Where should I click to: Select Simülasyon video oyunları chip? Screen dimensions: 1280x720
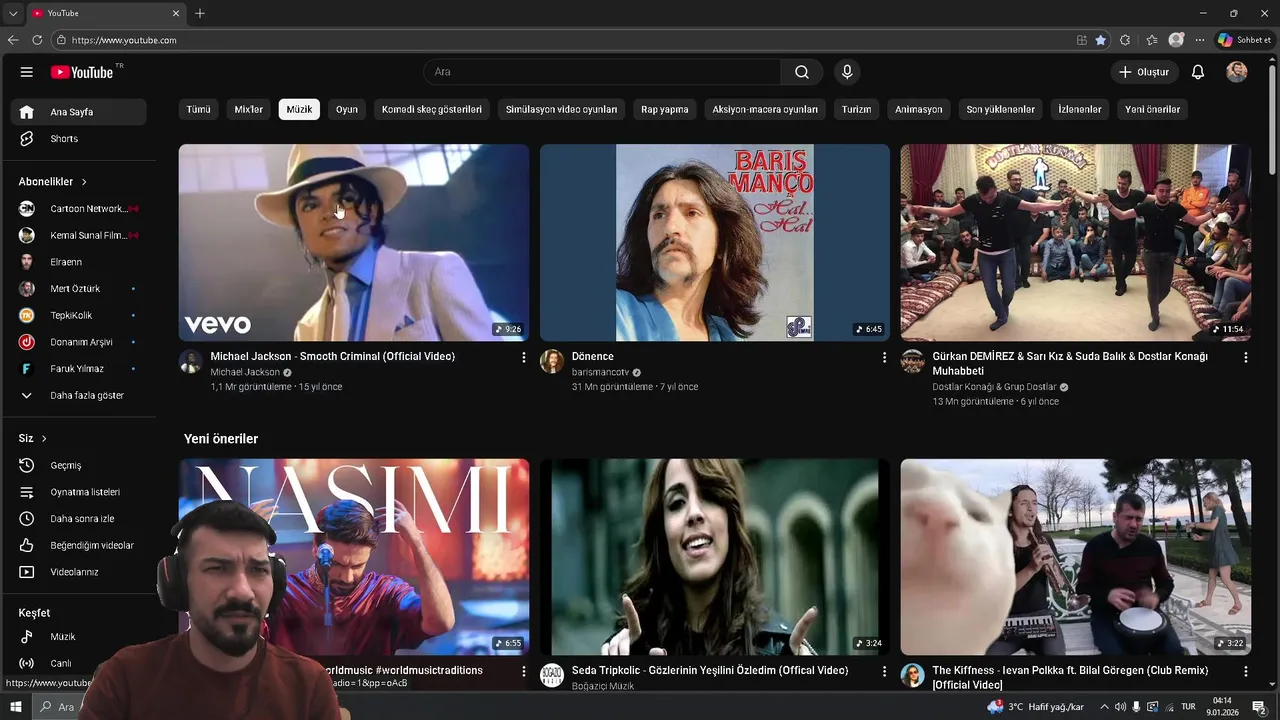[561, 109]
